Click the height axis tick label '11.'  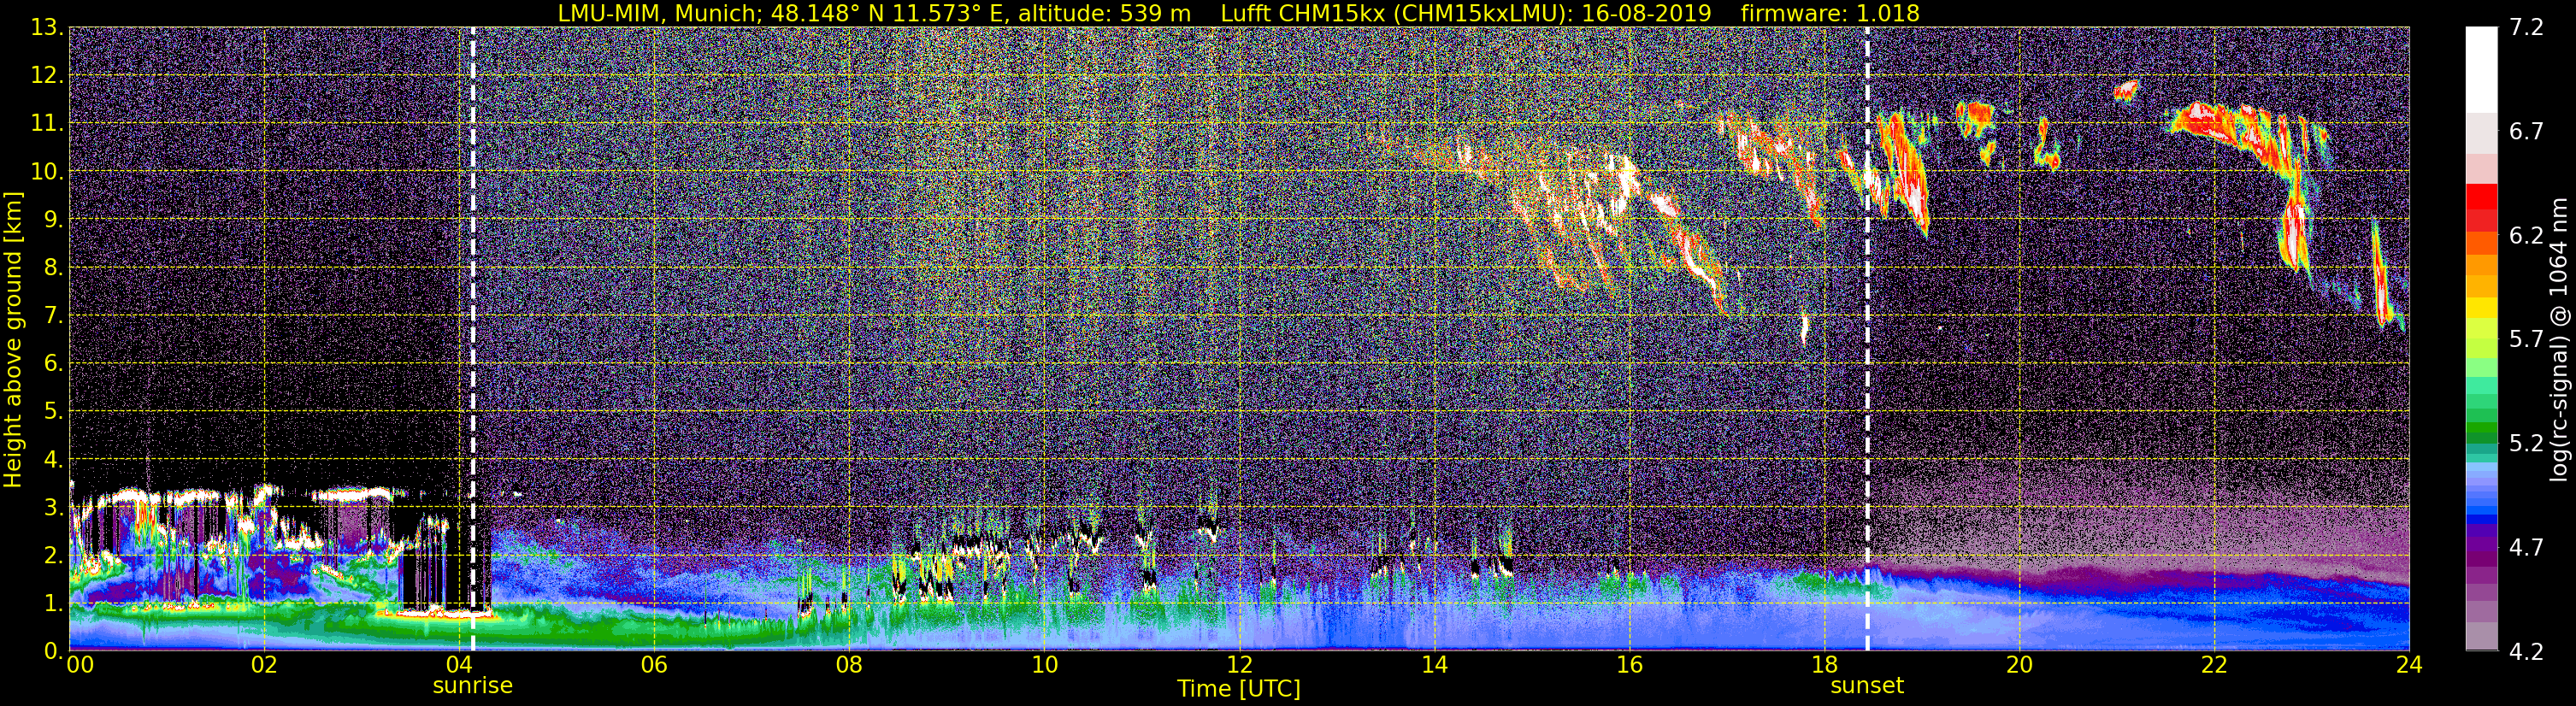coord(46,123)
